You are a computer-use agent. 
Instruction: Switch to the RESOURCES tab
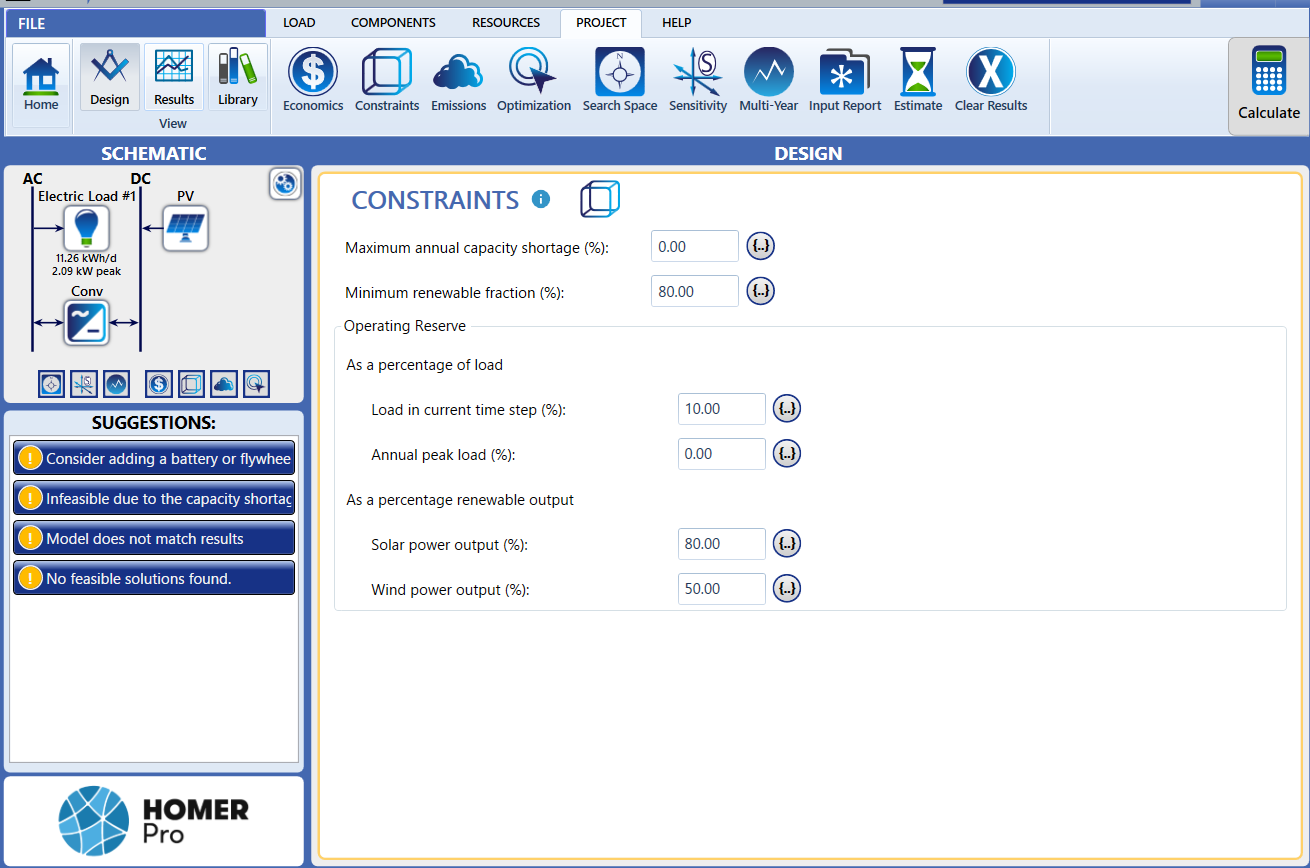tap(506, 22)
